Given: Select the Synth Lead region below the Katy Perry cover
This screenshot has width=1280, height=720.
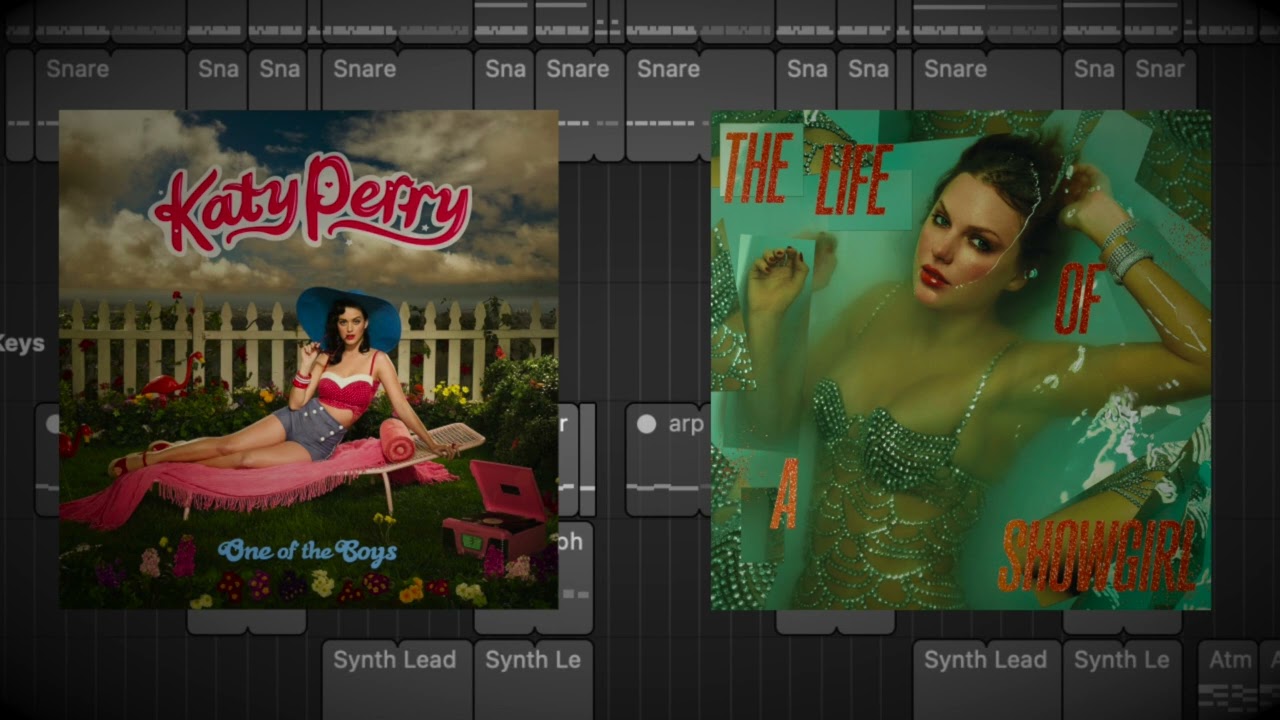Looking at the screenshot, I should 397,680.
